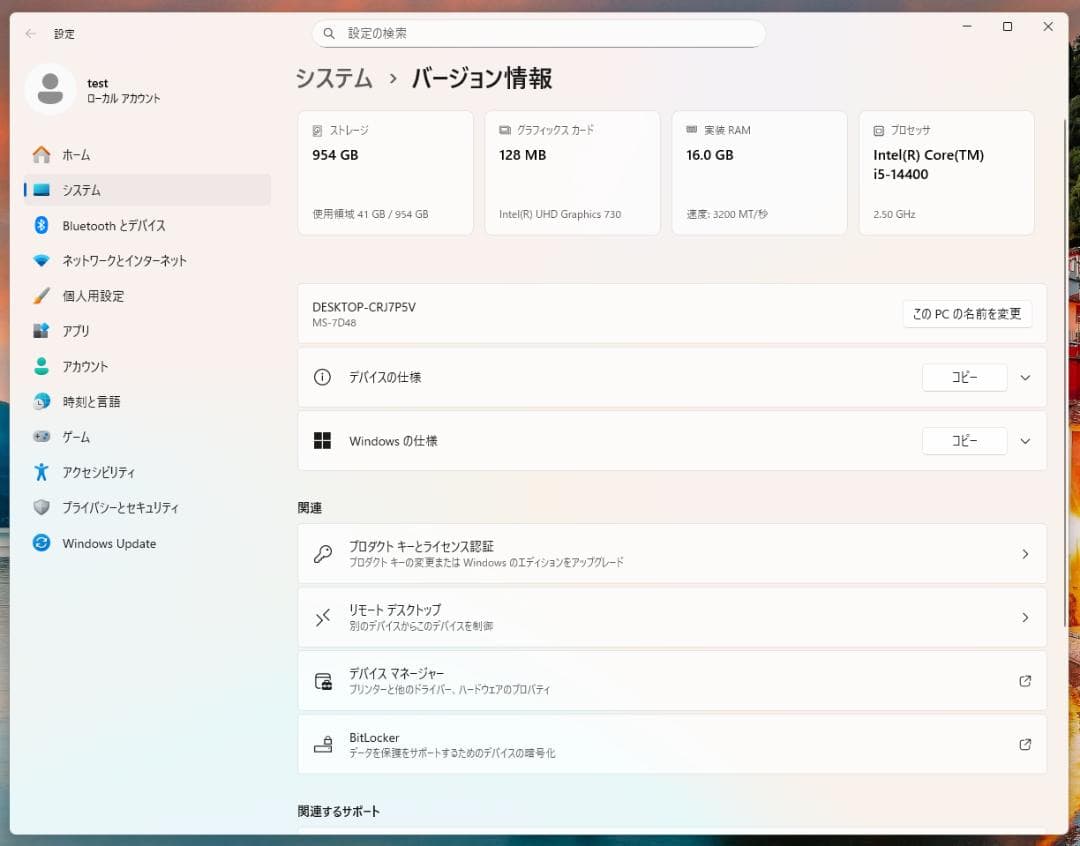Open プロダクト キーとライセンス認証 row

coord(670,553)
